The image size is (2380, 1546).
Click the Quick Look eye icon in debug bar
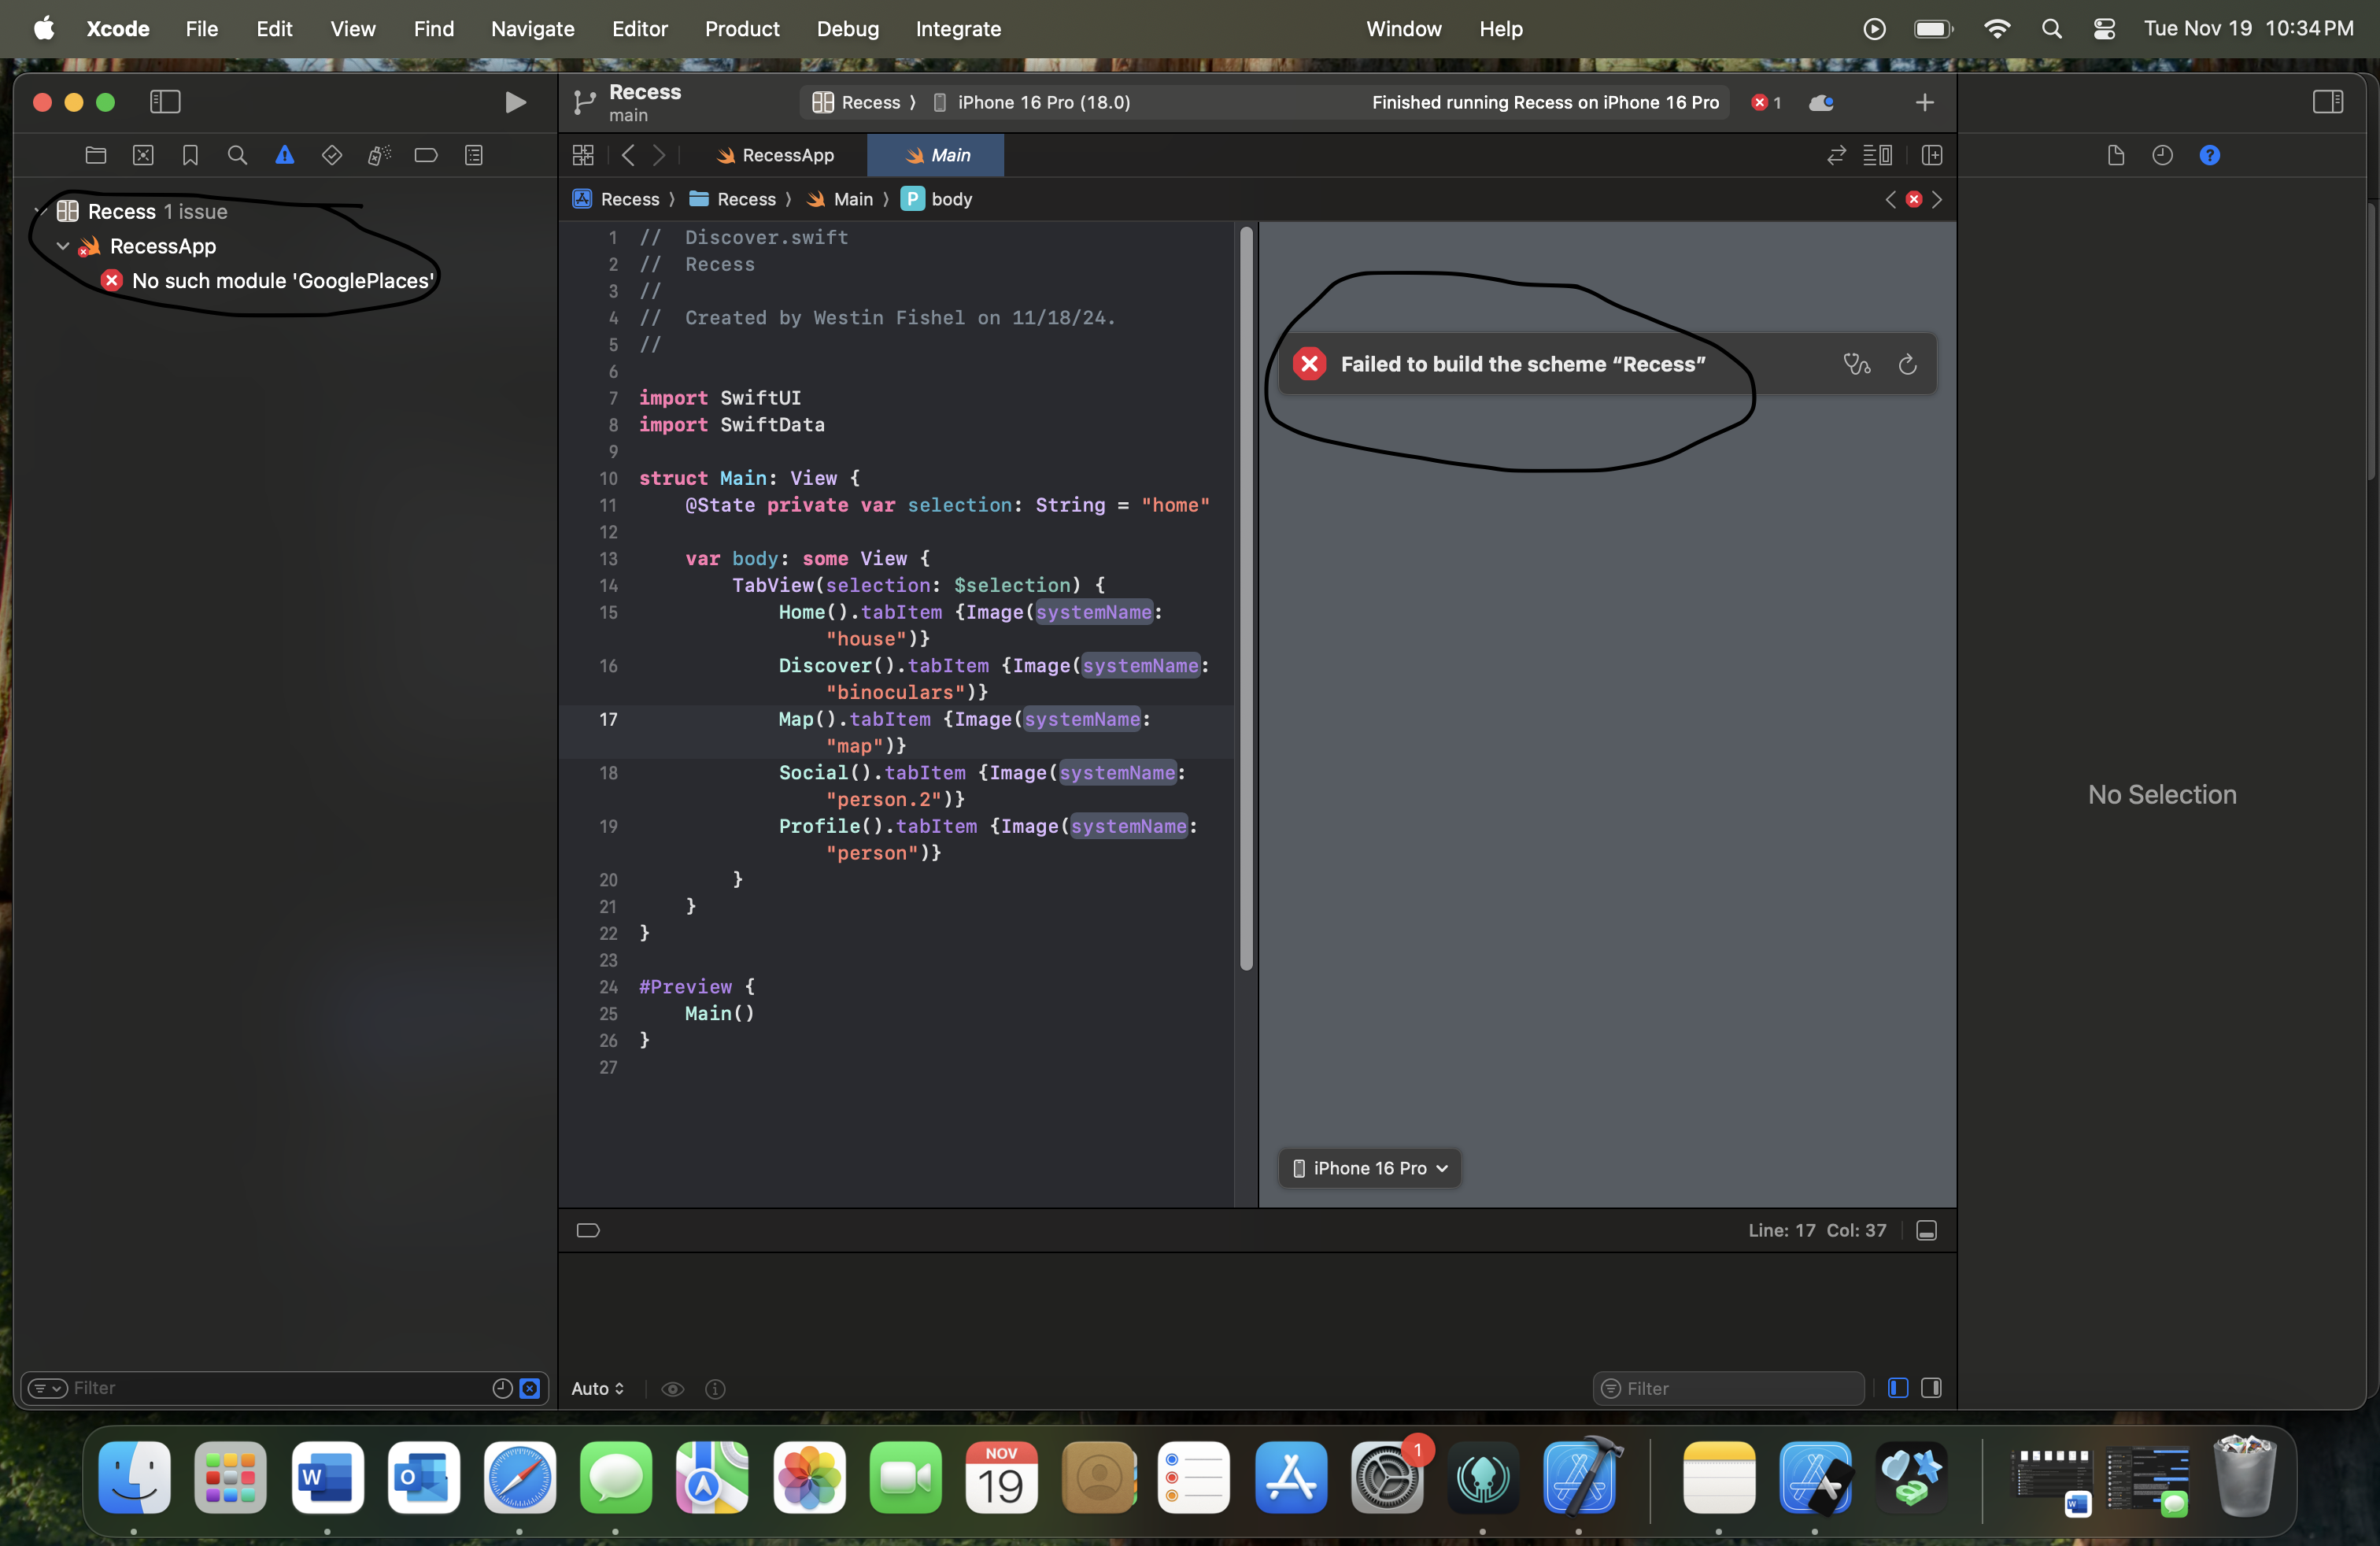673,1388
